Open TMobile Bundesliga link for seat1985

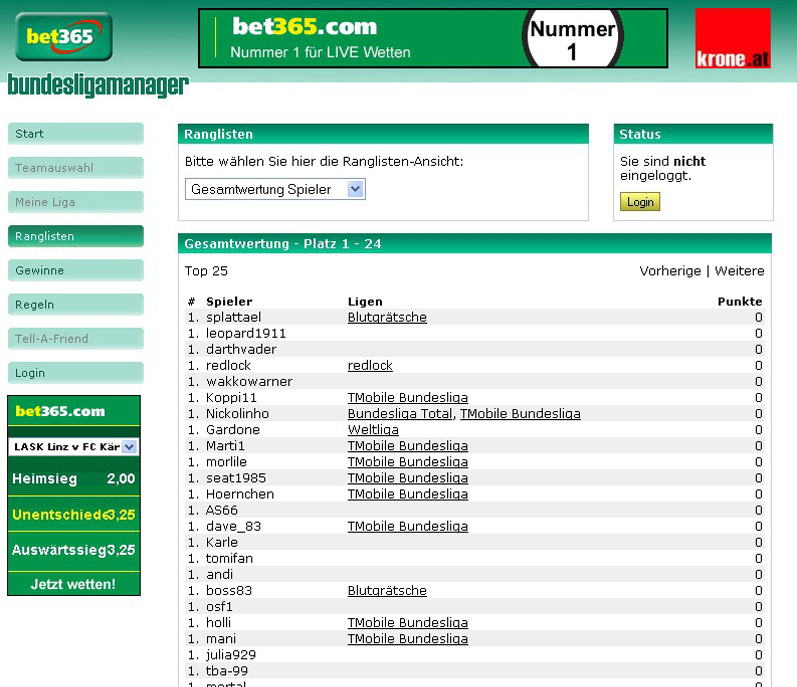408,478
